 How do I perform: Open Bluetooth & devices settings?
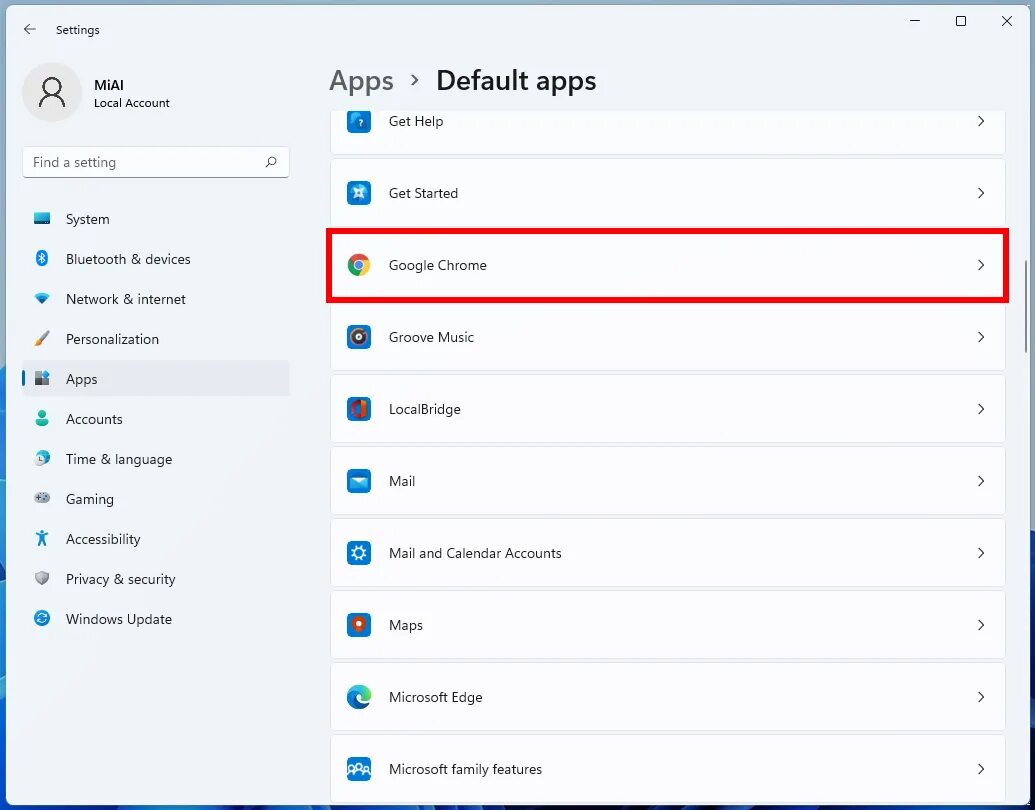[x=156, y=259]
